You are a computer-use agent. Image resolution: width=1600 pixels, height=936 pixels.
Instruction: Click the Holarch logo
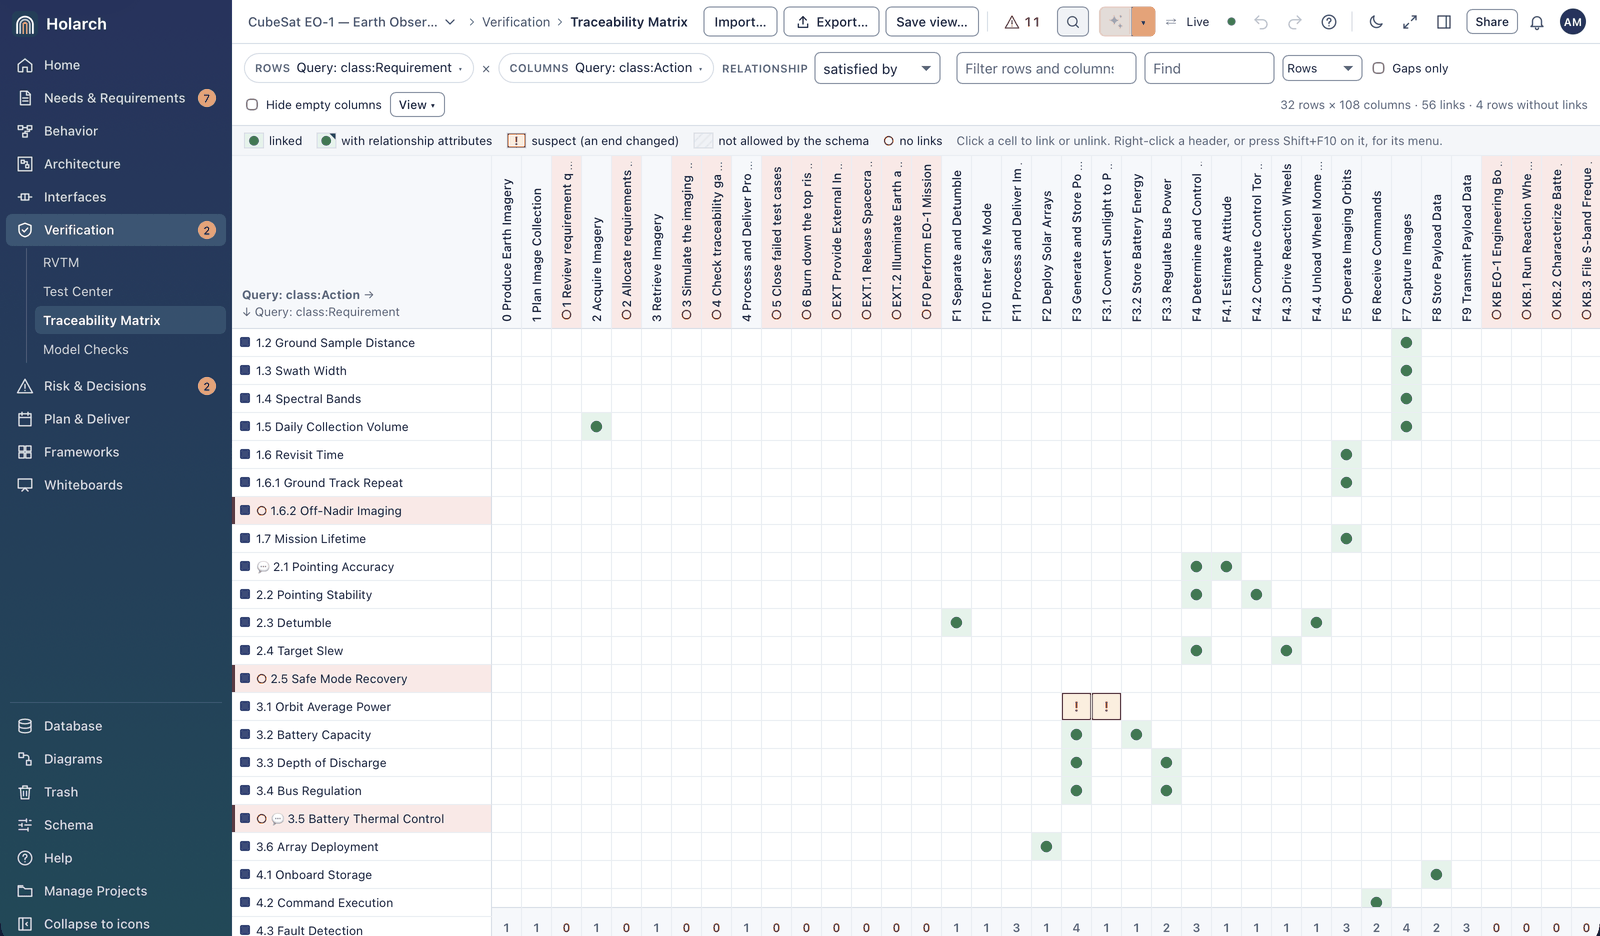click(26, 24)
